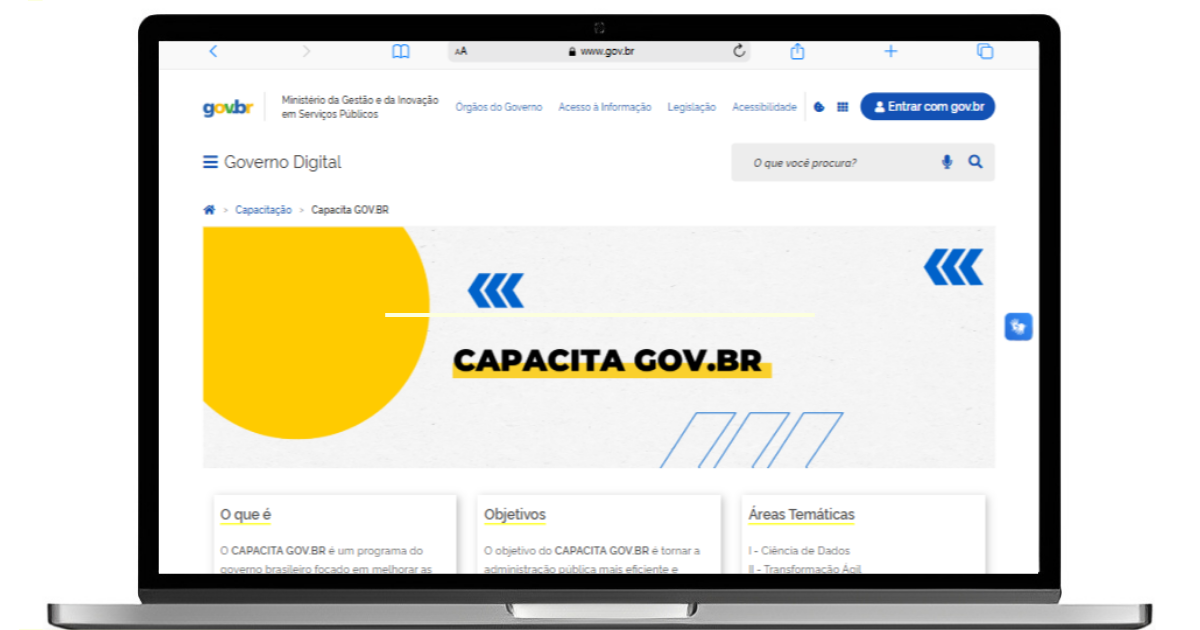Open Acessibilidade link
The height and width of the screenshot is (630, 1200).
[764, 107]
